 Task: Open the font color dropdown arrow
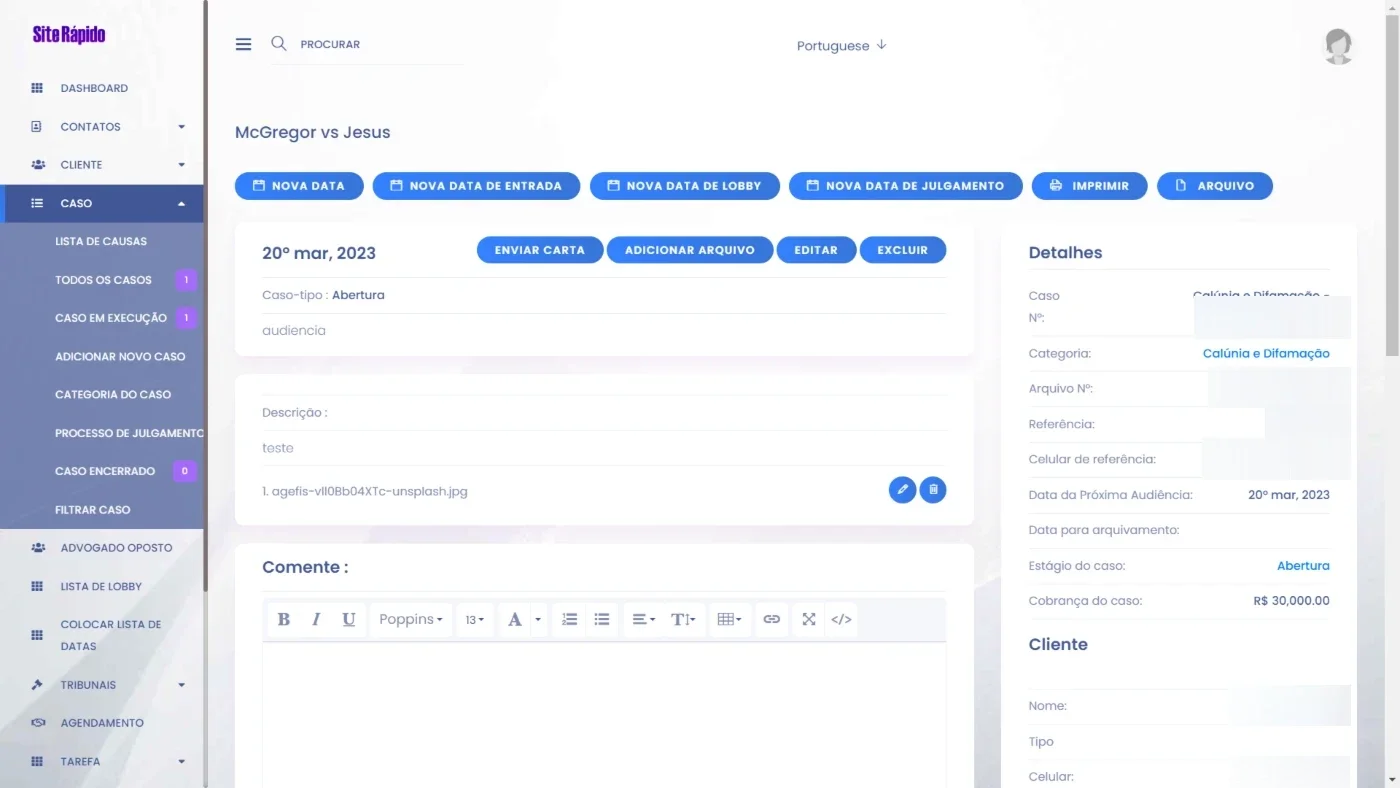tap(538, 619)
